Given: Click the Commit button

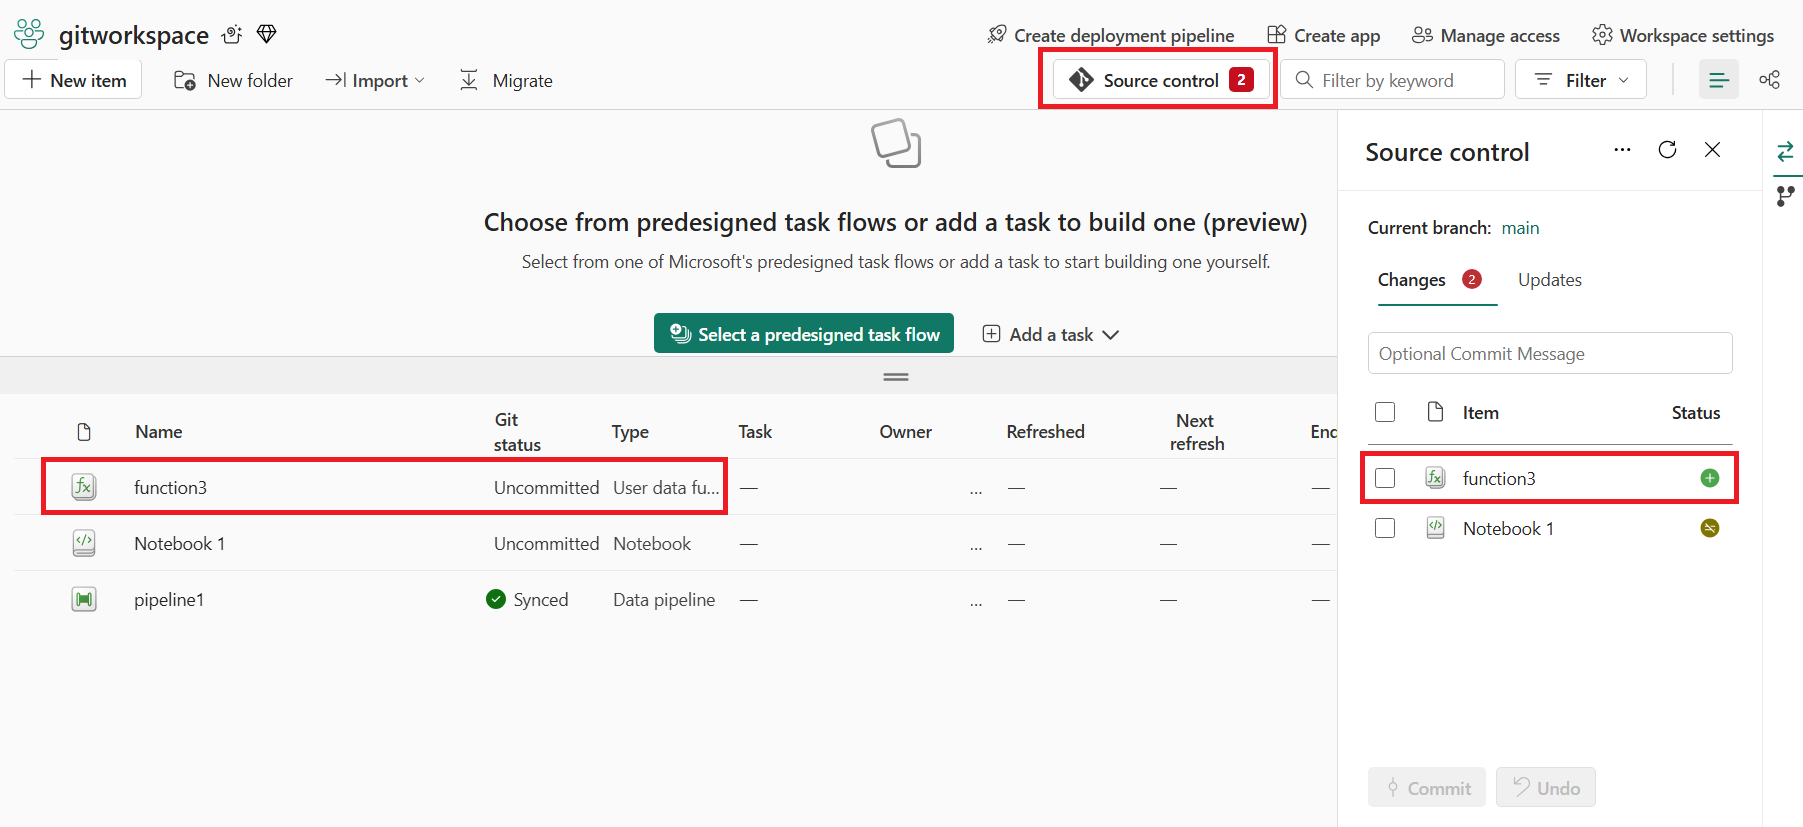Looking at the screenshot, I should pos(1427,787).
